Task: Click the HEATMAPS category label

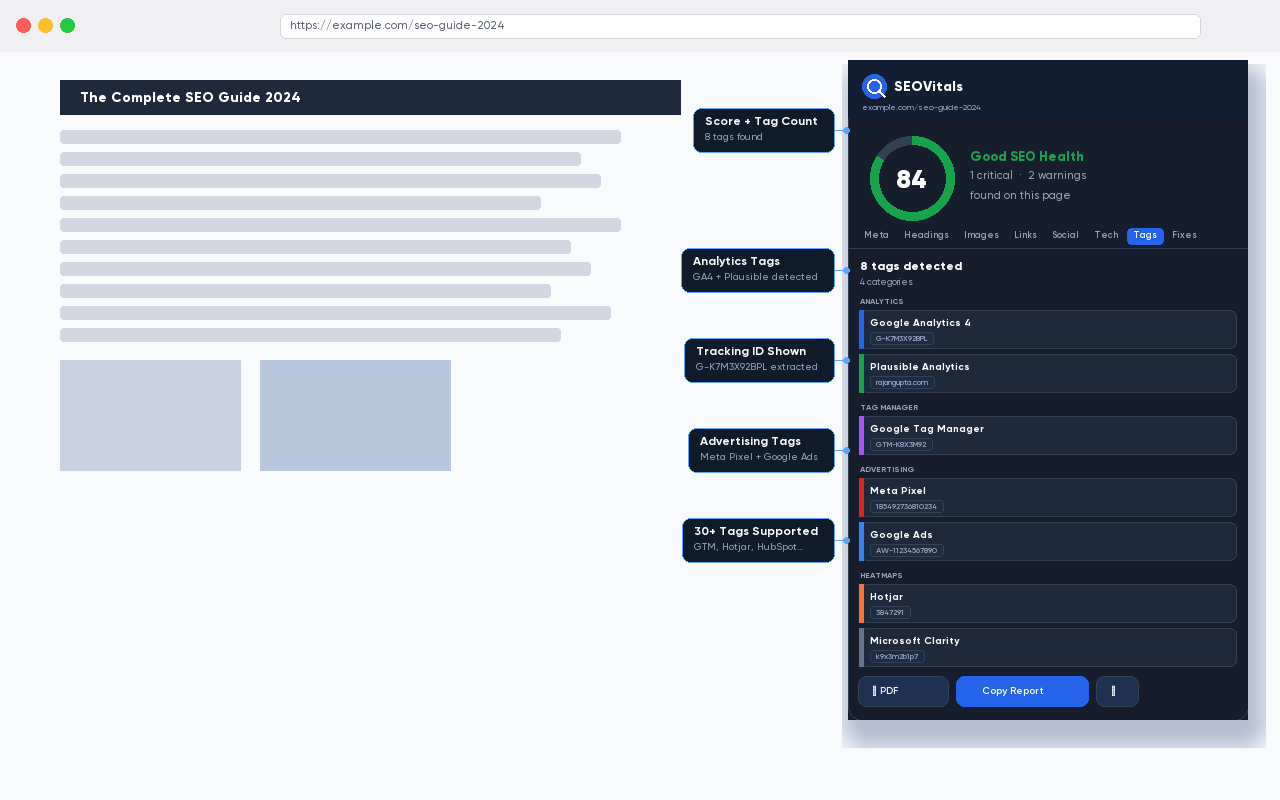Action: [x=881, y=575]
